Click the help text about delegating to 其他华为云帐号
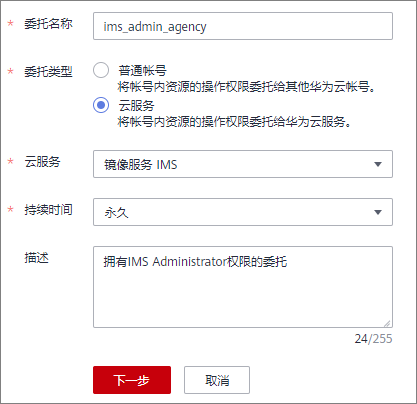417x404 pixels. click(247, 87)
